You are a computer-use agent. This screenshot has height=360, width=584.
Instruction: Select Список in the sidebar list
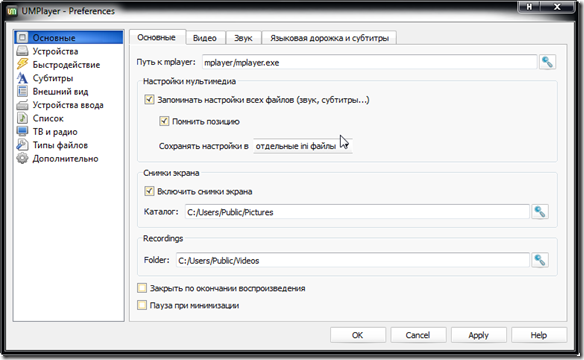pyautogui.click(x=69, y=118)
